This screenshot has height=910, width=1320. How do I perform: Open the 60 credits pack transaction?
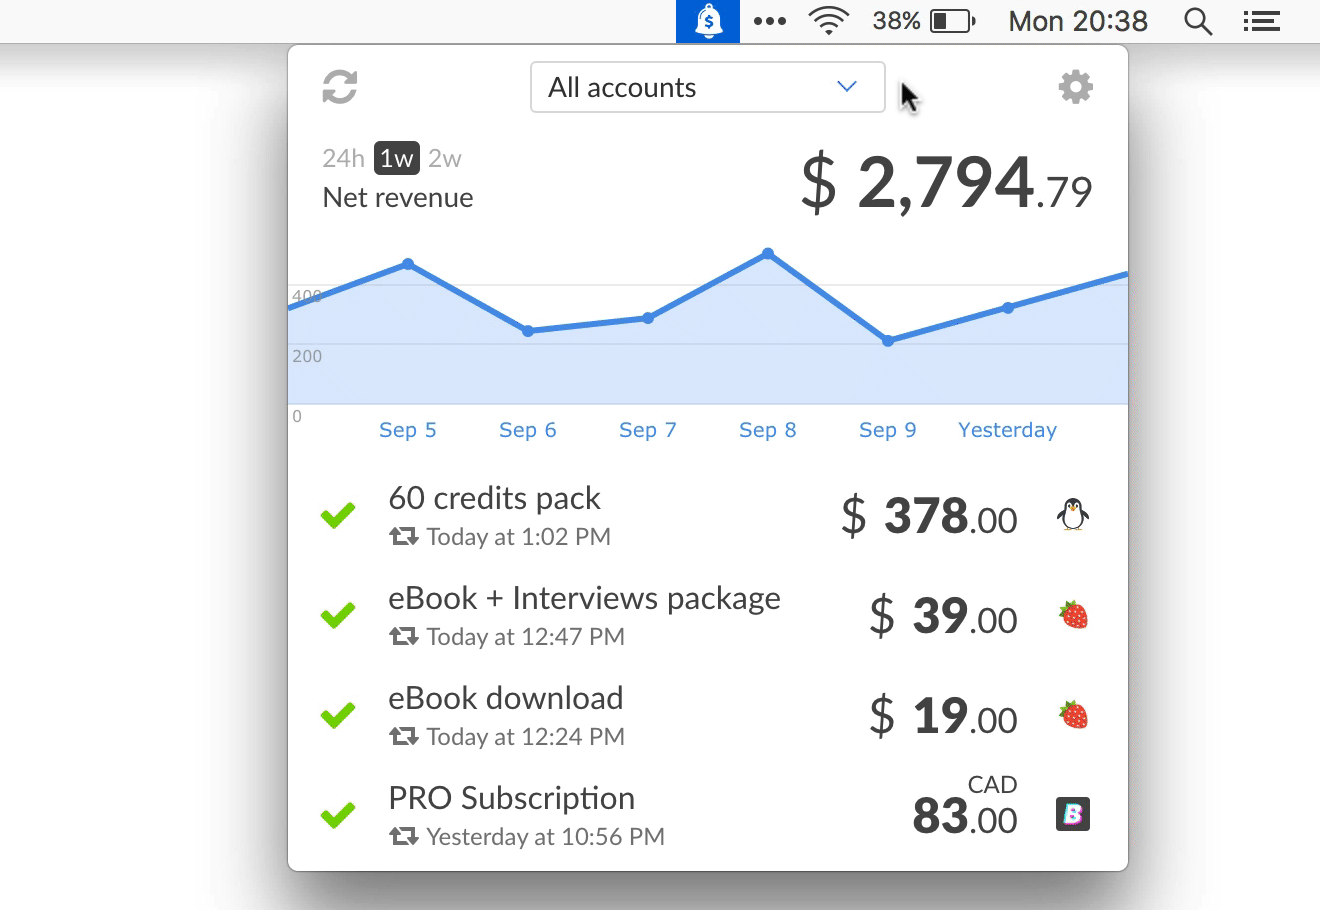coord(708,516)
